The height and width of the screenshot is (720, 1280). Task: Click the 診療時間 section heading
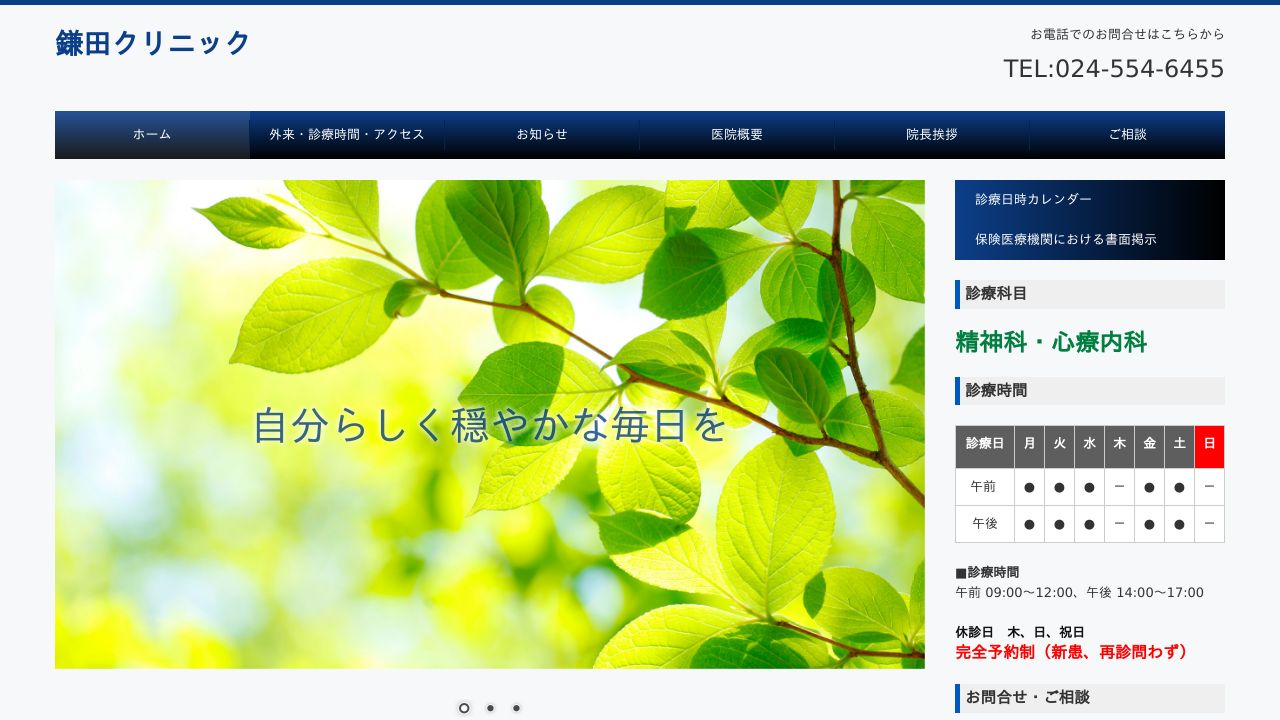(995, 391)
